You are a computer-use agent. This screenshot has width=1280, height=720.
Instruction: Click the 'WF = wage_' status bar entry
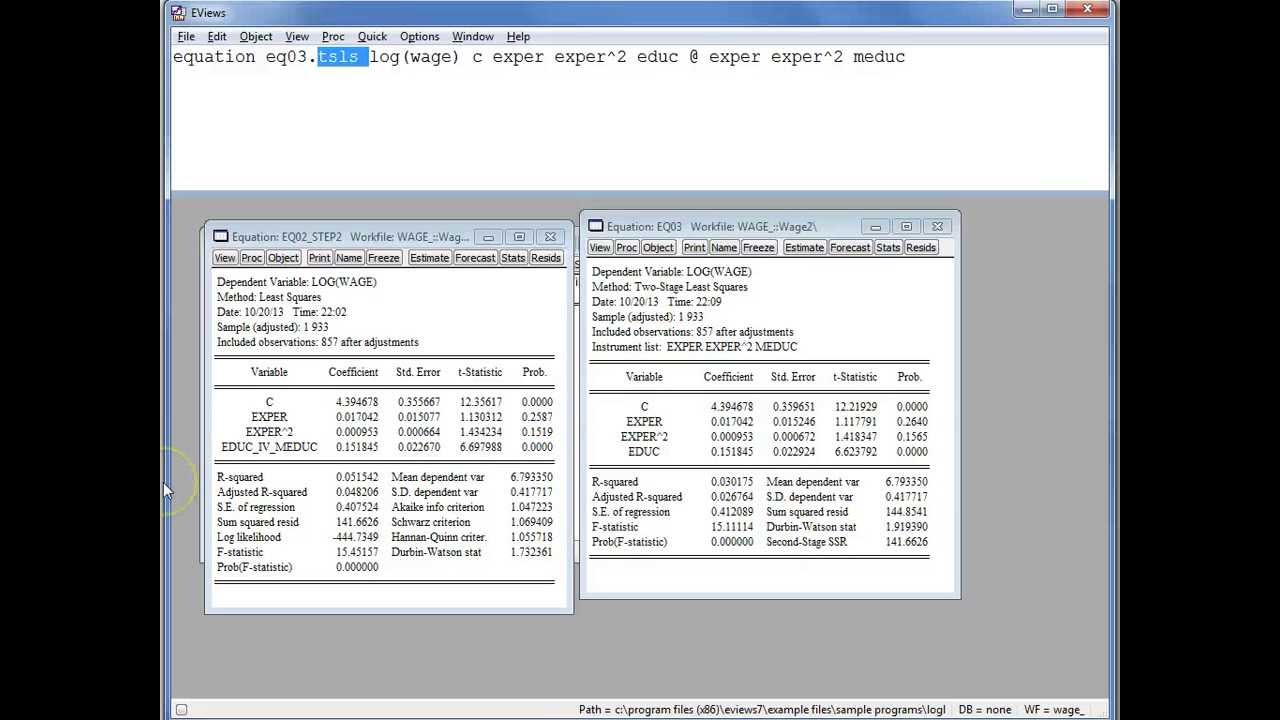1054,710
